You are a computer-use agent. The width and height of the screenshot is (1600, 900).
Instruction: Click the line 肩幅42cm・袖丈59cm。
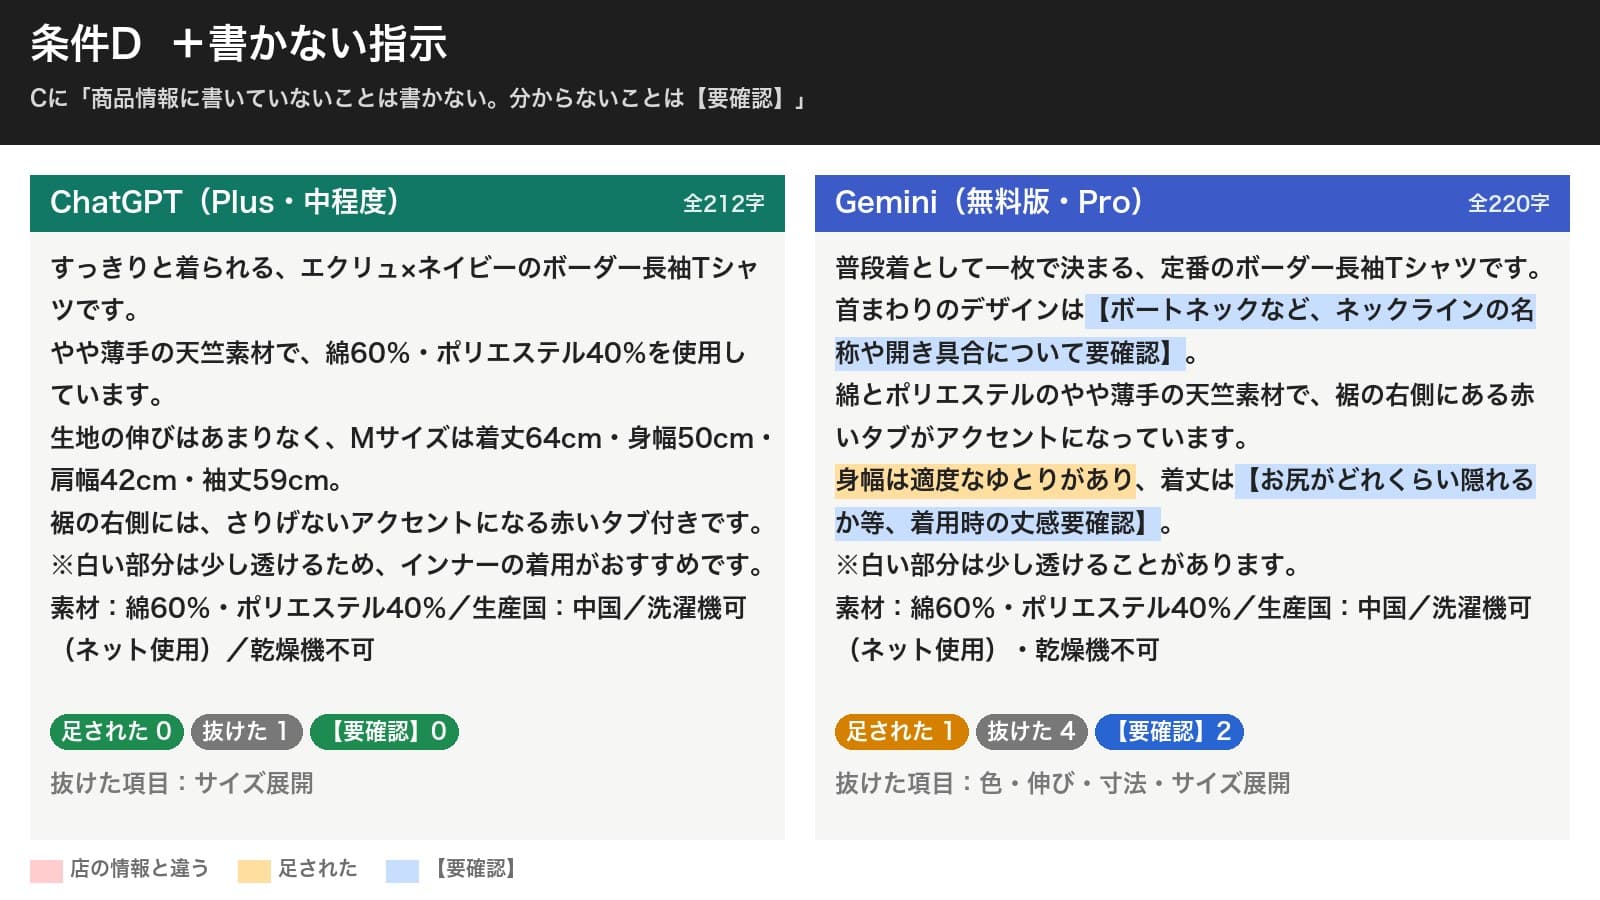[196, 480]
